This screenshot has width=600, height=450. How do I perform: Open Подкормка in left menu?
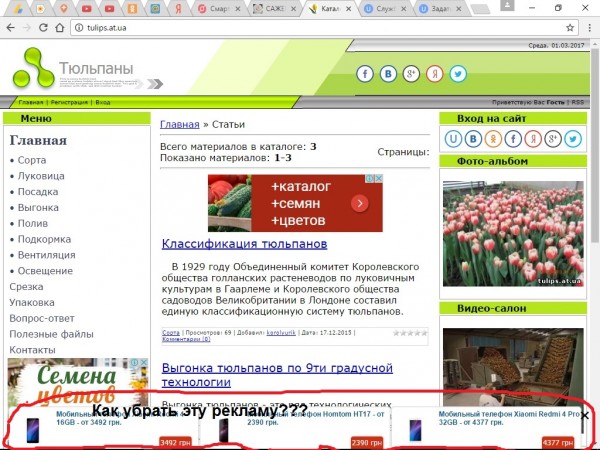(44, 239)
